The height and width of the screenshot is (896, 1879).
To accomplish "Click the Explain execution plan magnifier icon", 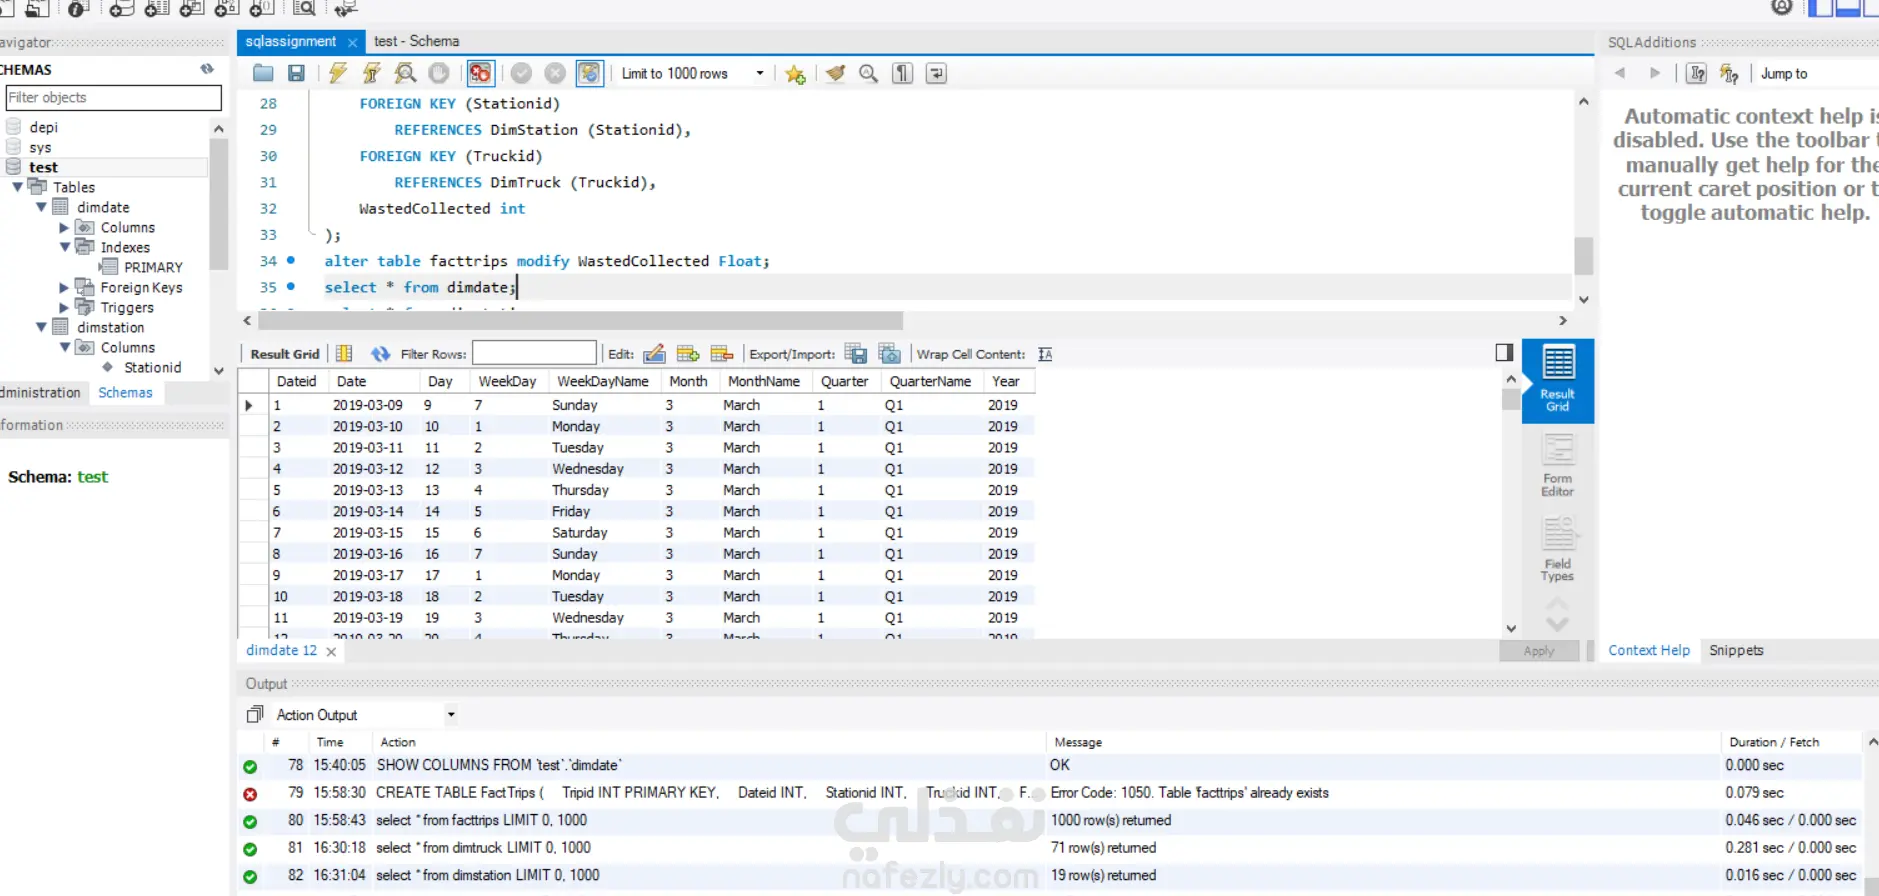I will 405,73.
